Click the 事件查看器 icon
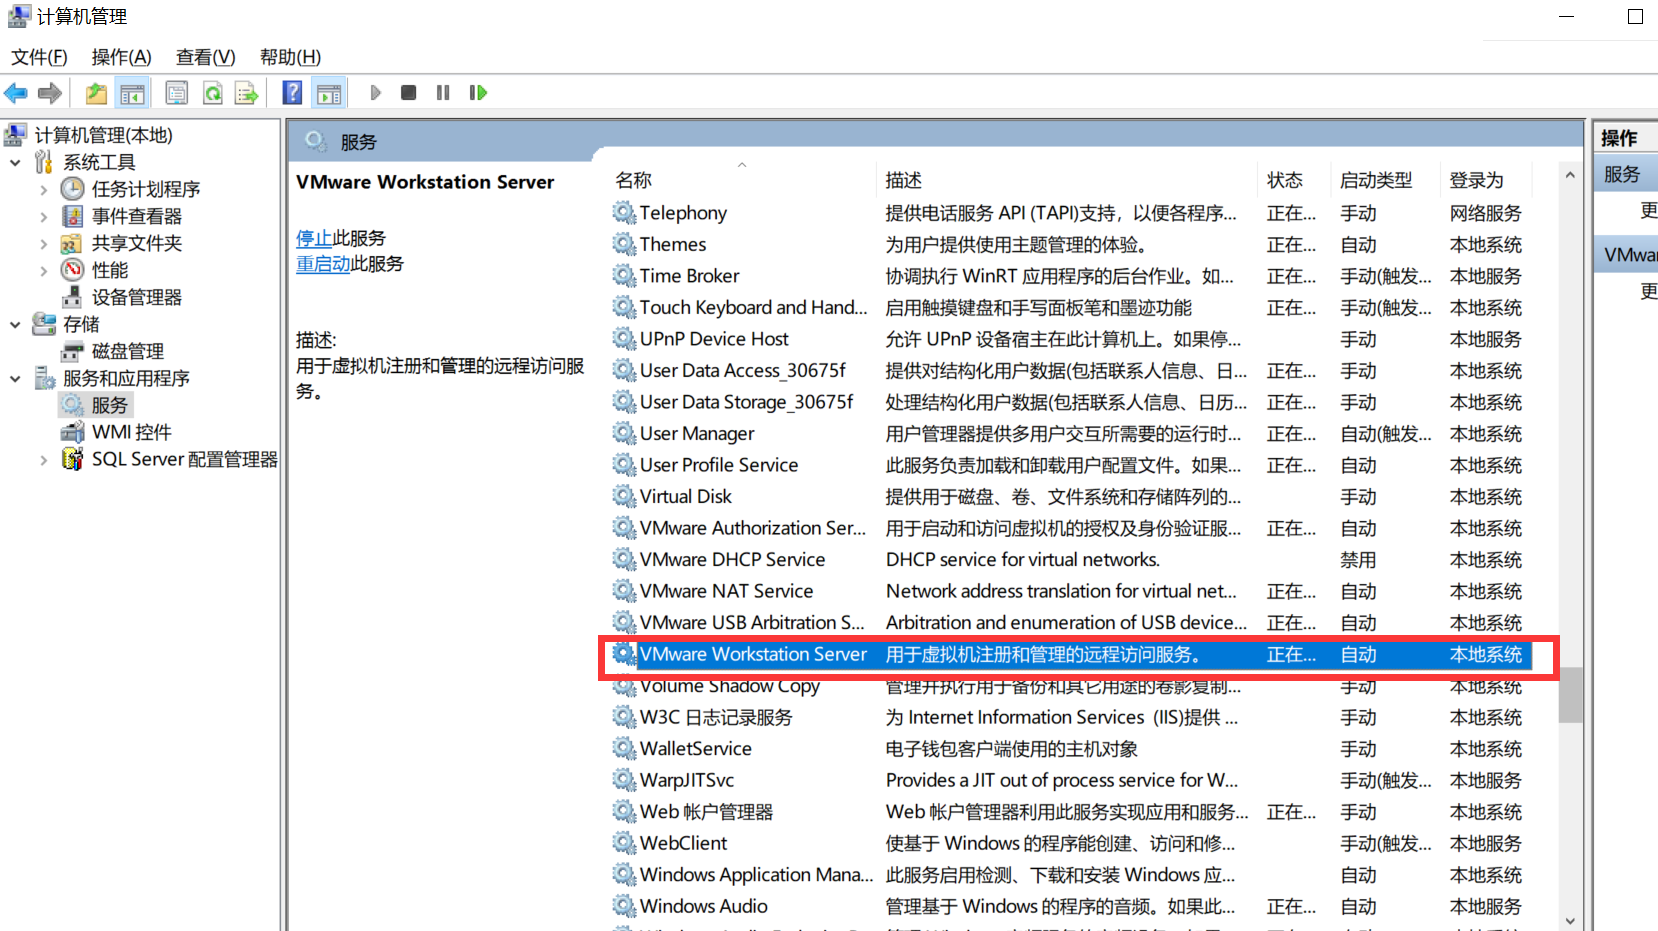This screenshot has height=931, width=1658. point(72,215)
